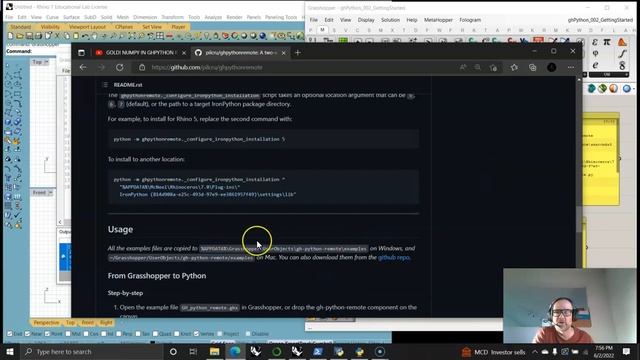
Task: Click the Cortana circle button
Action: pyautogui.click(x=173, y=351)
